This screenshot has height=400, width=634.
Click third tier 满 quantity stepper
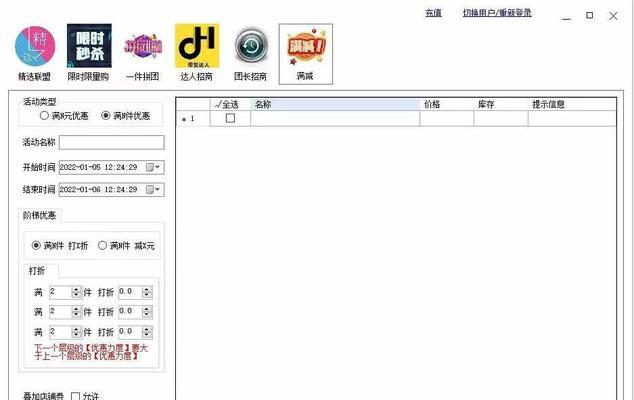[x=76, y=332]
